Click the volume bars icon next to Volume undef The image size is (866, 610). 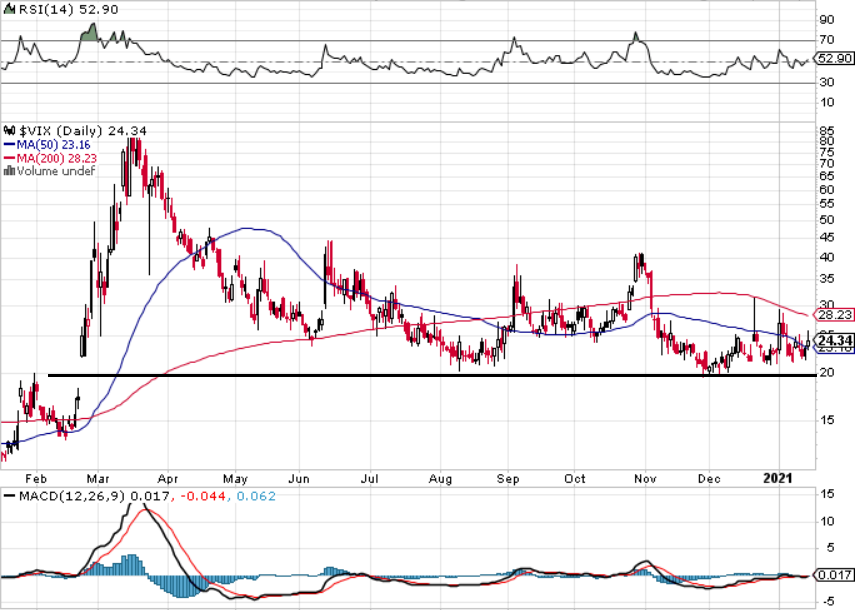pyautogui.click(x=10, y=171)
